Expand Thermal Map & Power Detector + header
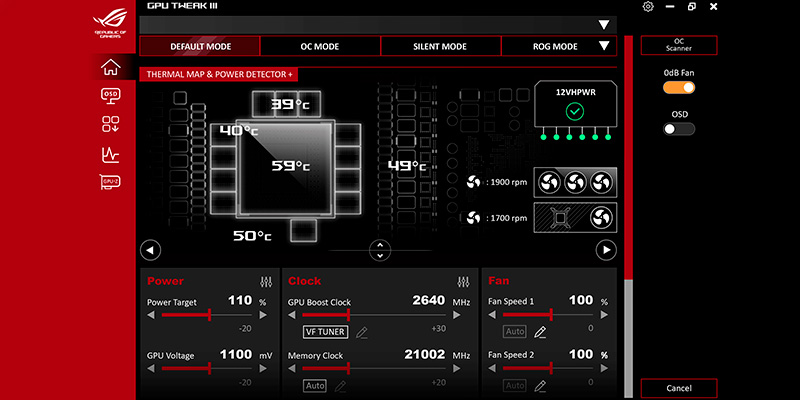800x400 pixels. (219, 74)
